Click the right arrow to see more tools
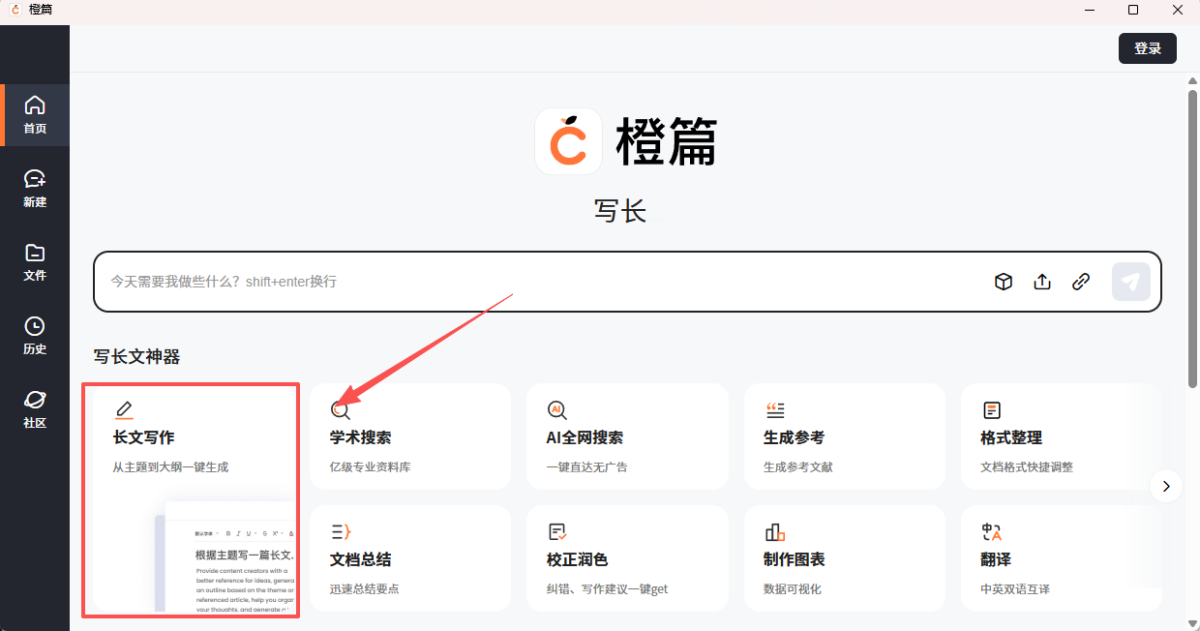The width and height of the screenshot is (1200, 631). pyautogui.click(x=1166, y=486)
